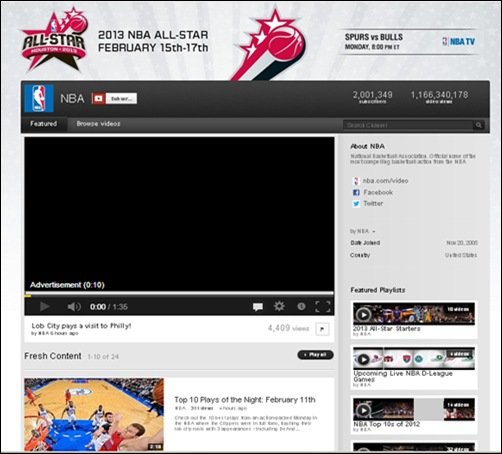Click the YouTube Subscribe button
The image size is (502, 454).
tap(114, 98)
